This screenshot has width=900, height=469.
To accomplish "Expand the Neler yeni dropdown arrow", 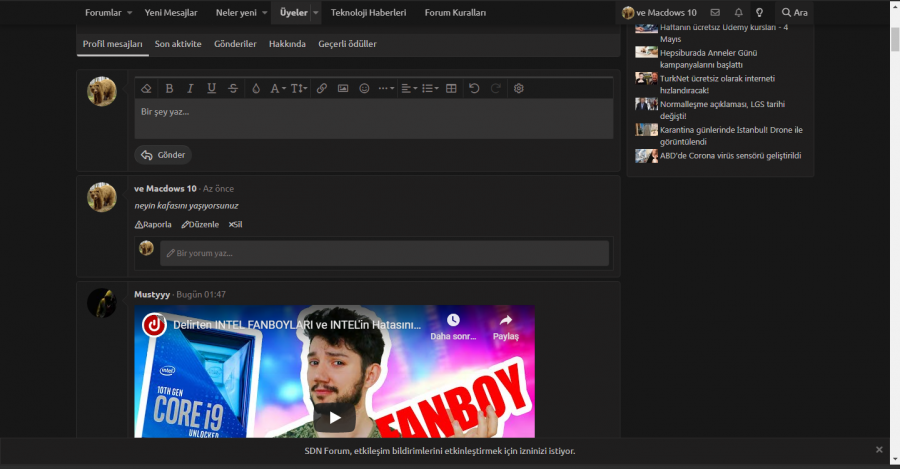I will pyautogui.click(x=265, y=13).
